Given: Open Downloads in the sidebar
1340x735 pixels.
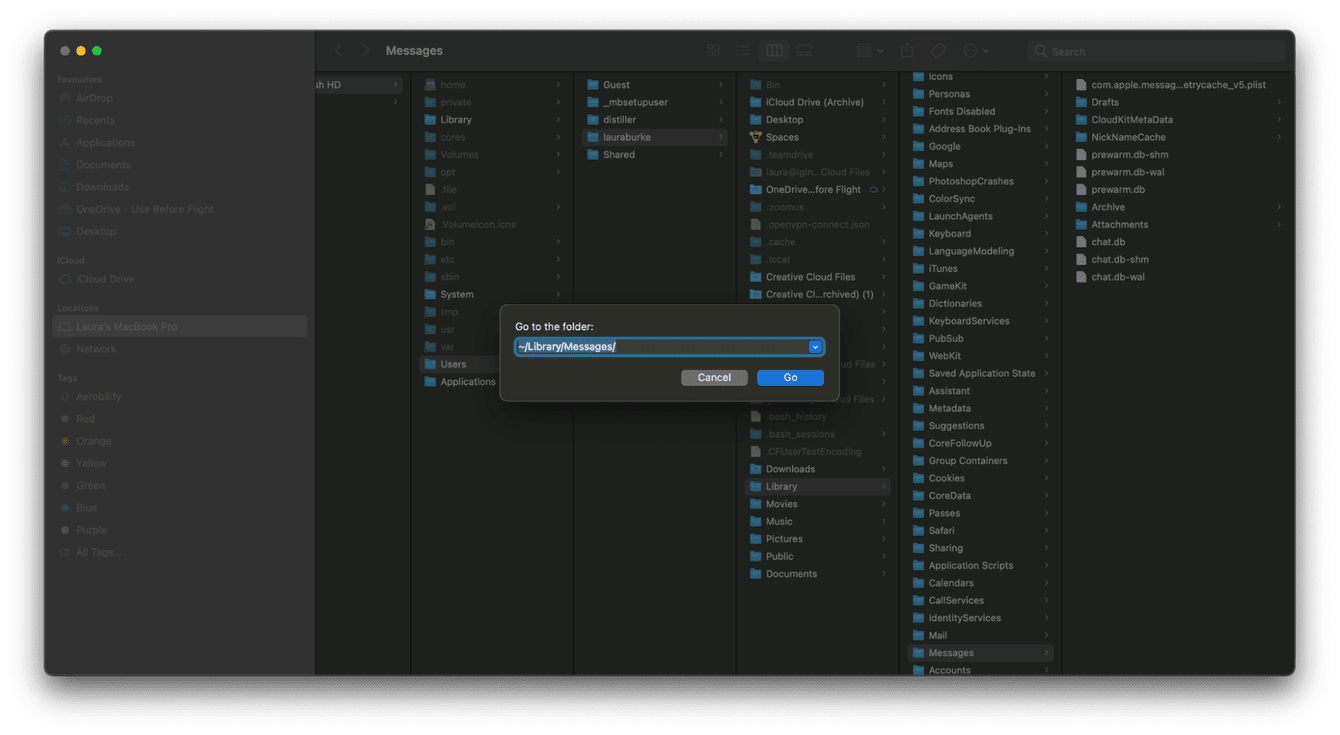Looking at the screenshot, I should point(102,187).
